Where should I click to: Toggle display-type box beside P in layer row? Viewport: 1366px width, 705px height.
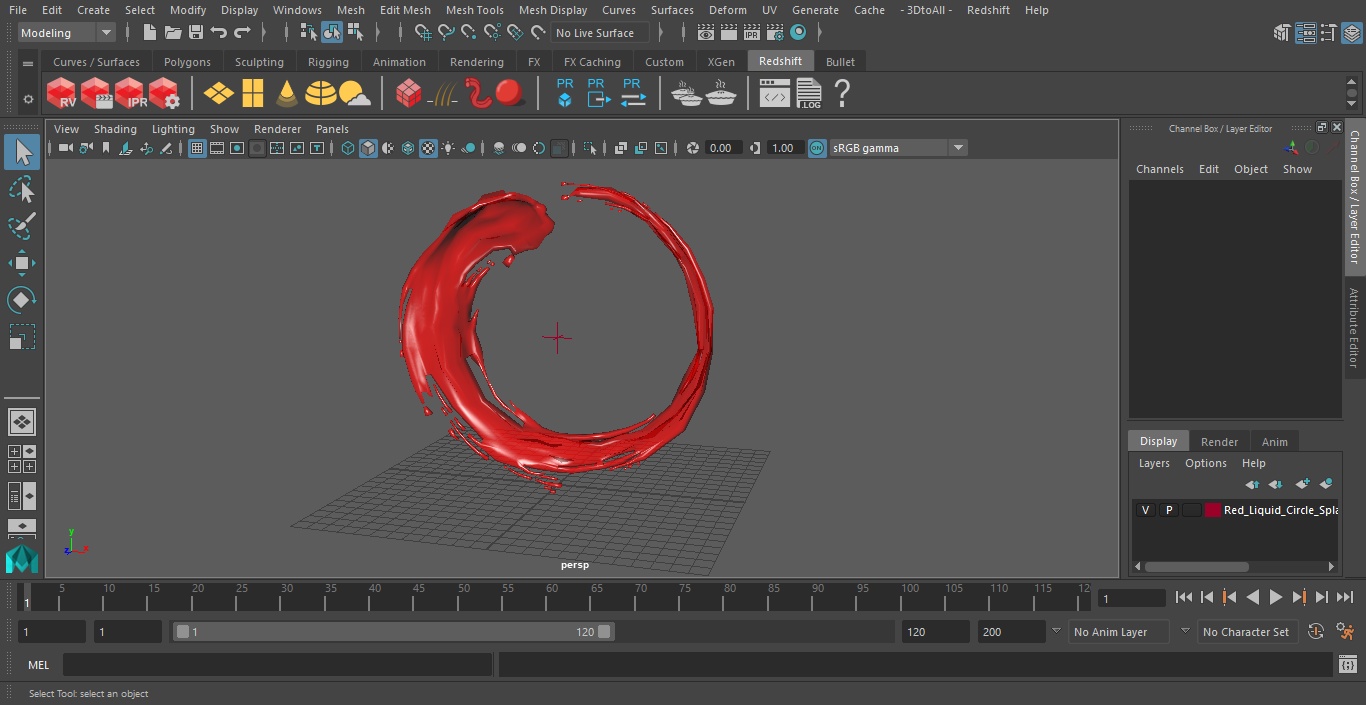1191,510
